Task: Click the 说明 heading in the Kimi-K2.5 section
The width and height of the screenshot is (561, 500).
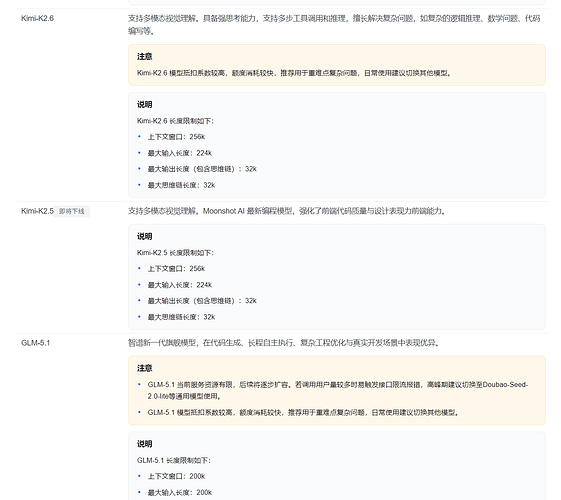Action: pyautogui.click(x=145, y=236)
